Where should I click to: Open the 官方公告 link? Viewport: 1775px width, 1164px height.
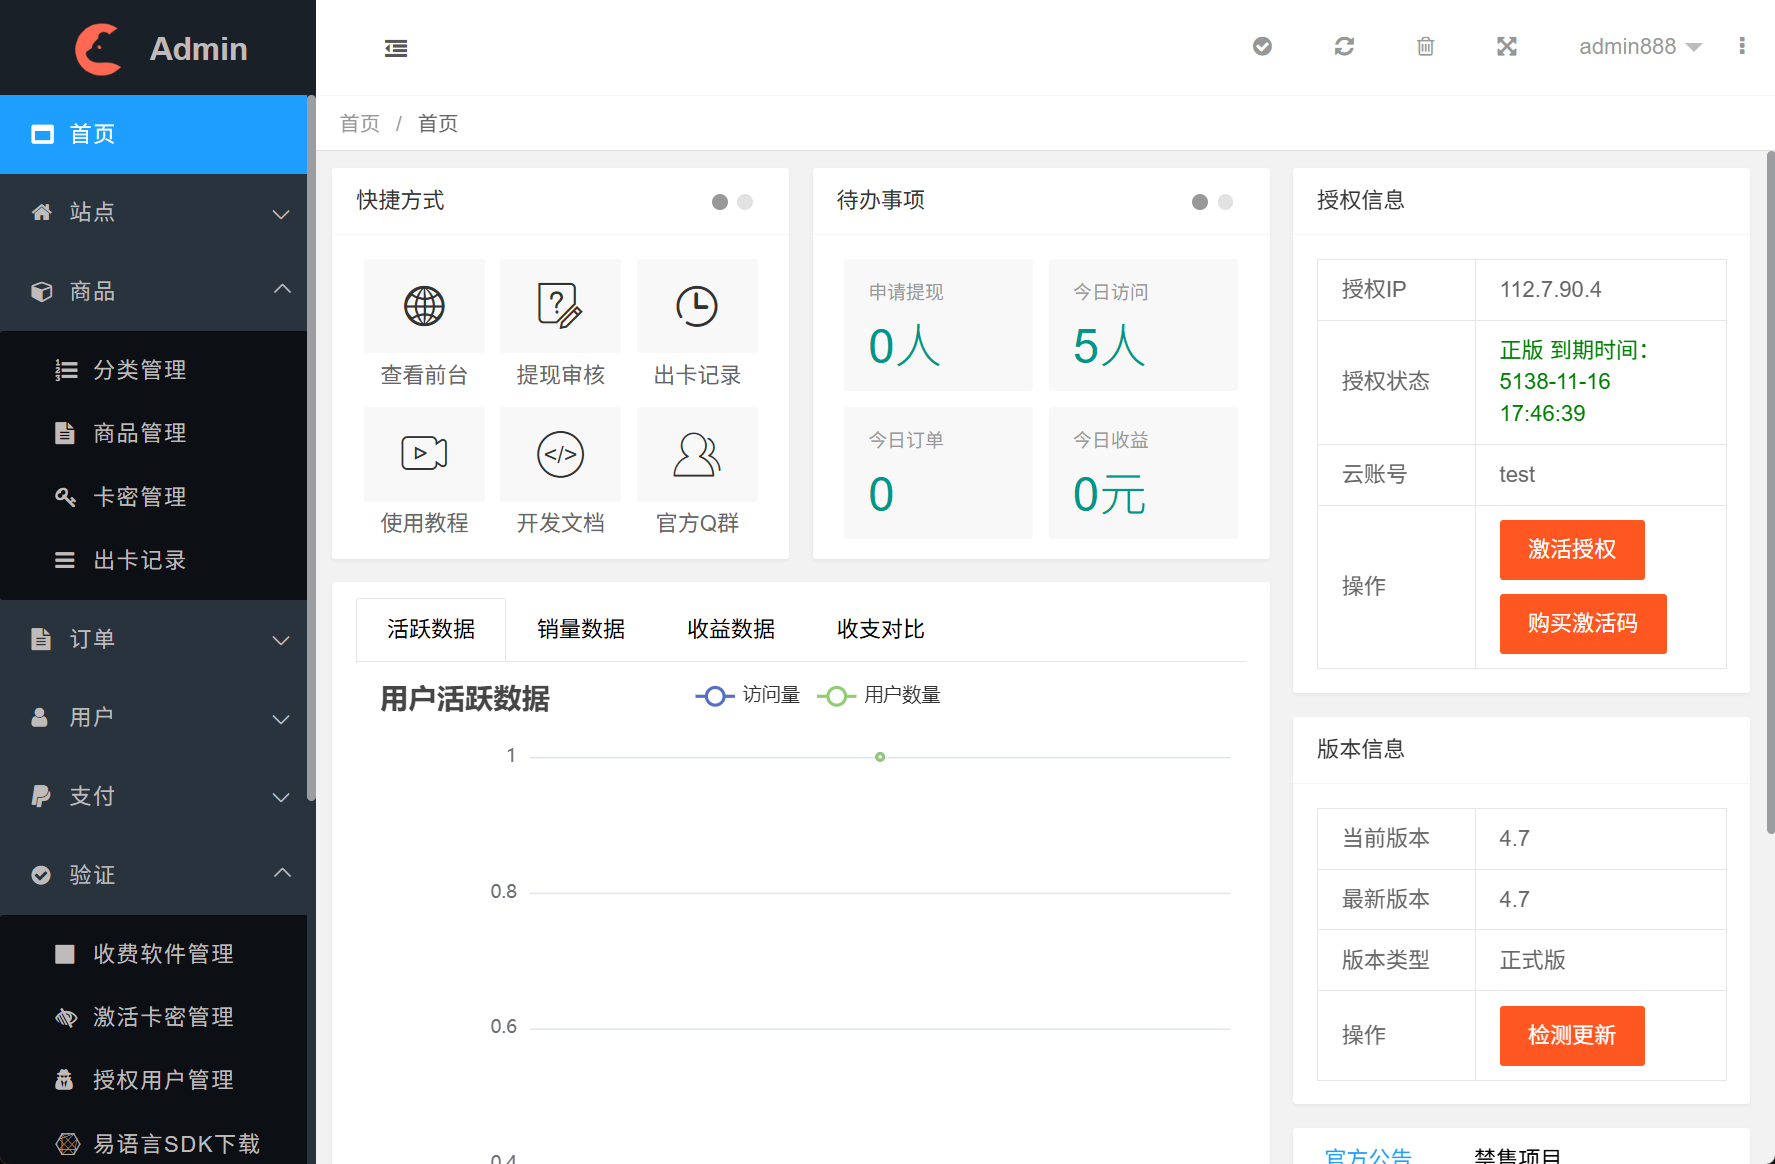pos(1368,1155)
